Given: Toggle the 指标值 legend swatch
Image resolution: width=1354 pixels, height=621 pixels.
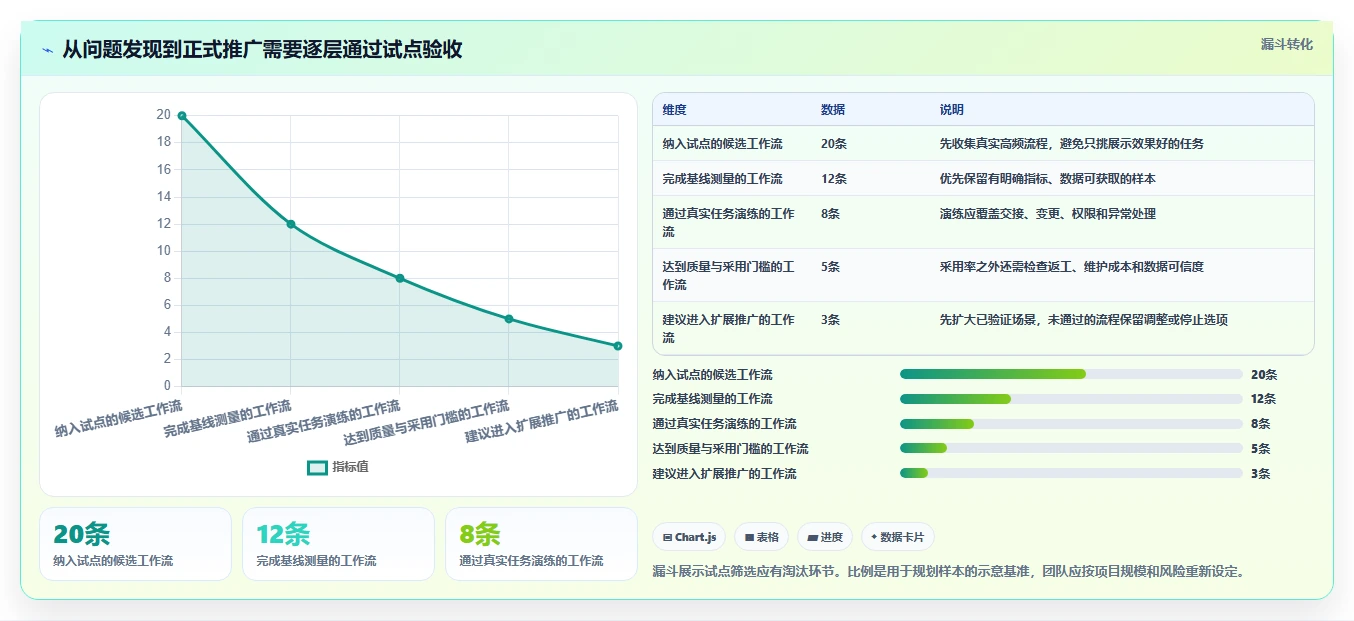Looking at the screenshot, I should (317, 467).
